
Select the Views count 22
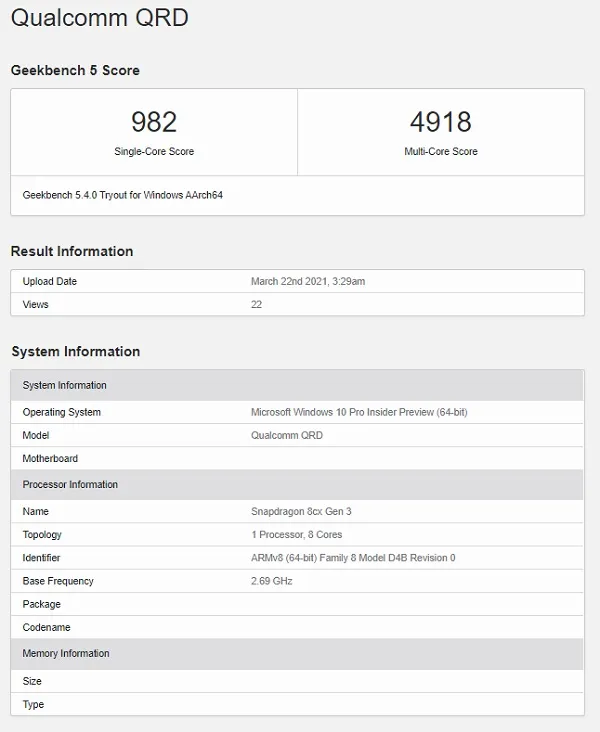pyautogui.click(x=256, y=304)
